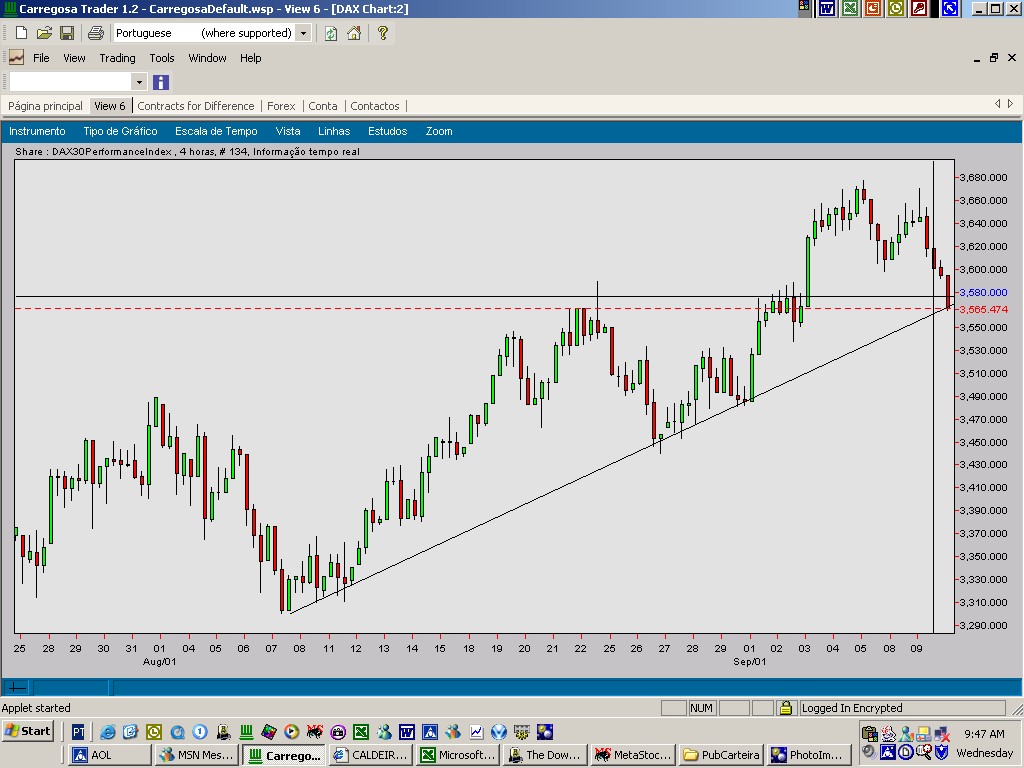The height and width of the screenshot is (768, 1024).
Task: Click the red 3,565.474 price label
Action: pyautogui.click(x=984, y=310)
